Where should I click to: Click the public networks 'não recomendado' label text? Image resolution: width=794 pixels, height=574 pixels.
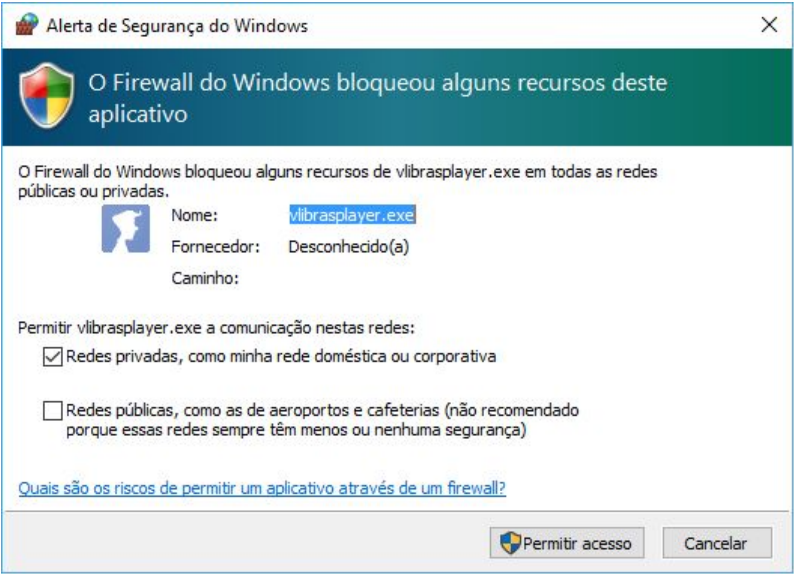(322, 420)
